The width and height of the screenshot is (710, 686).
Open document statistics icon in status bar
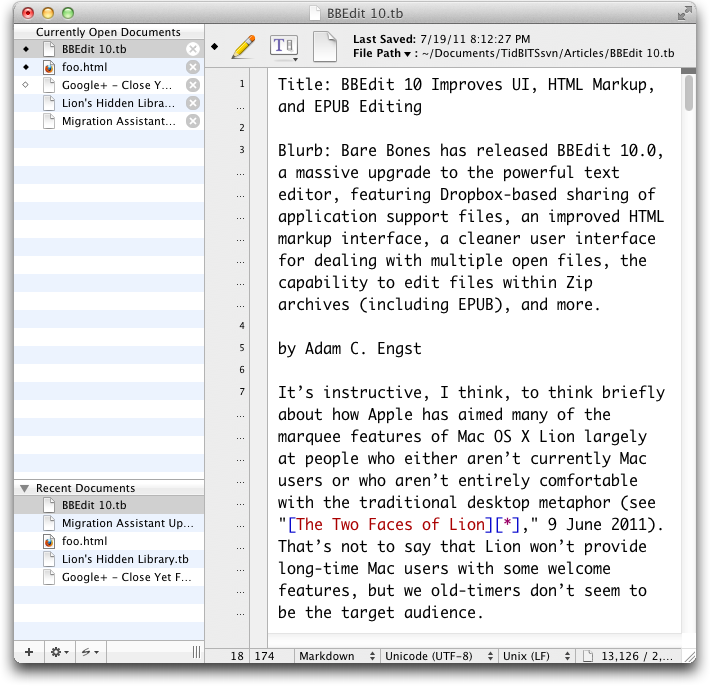[589, 656]
